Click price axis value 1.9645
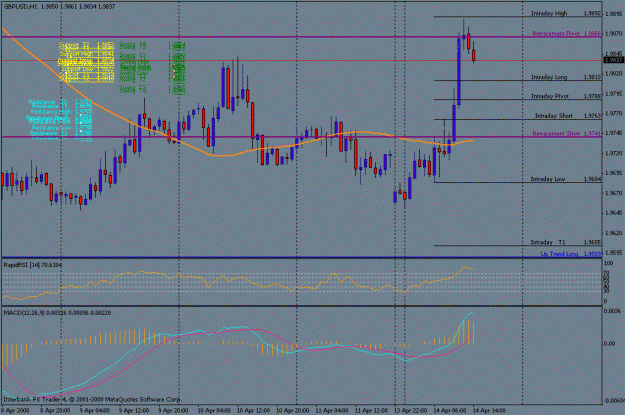This screenshot has width=625, height=415. (x=614, y=213)
